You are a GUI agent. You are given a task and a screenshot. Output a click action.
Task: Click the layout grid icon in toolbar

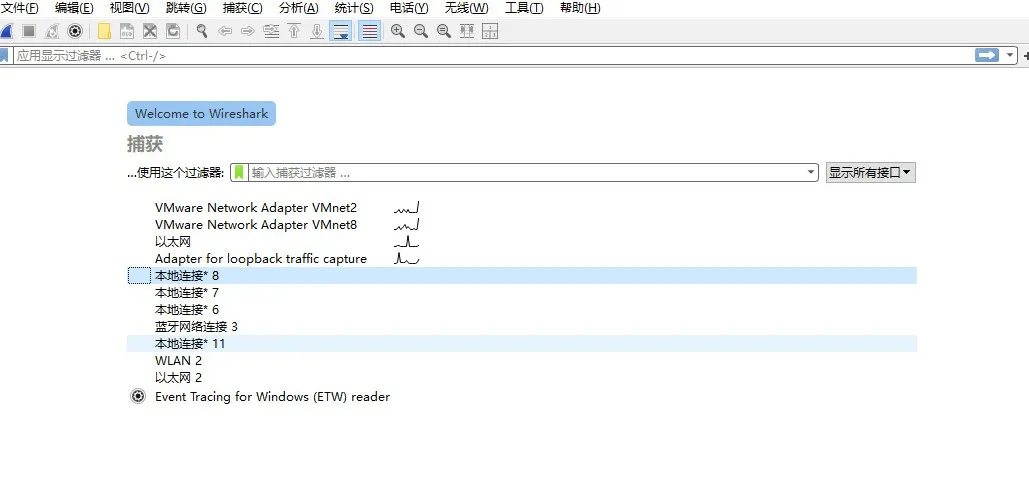(x=490, y=31)
